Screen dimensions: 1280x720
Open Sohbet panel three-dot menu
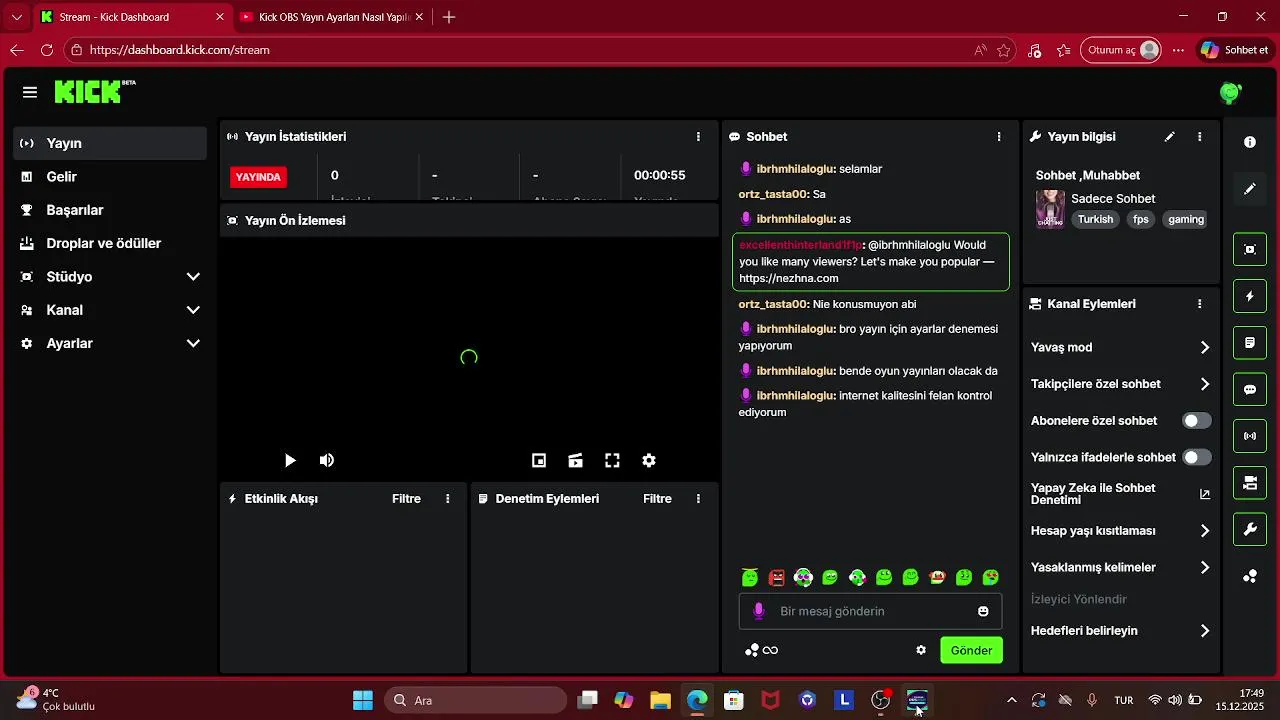998,136
